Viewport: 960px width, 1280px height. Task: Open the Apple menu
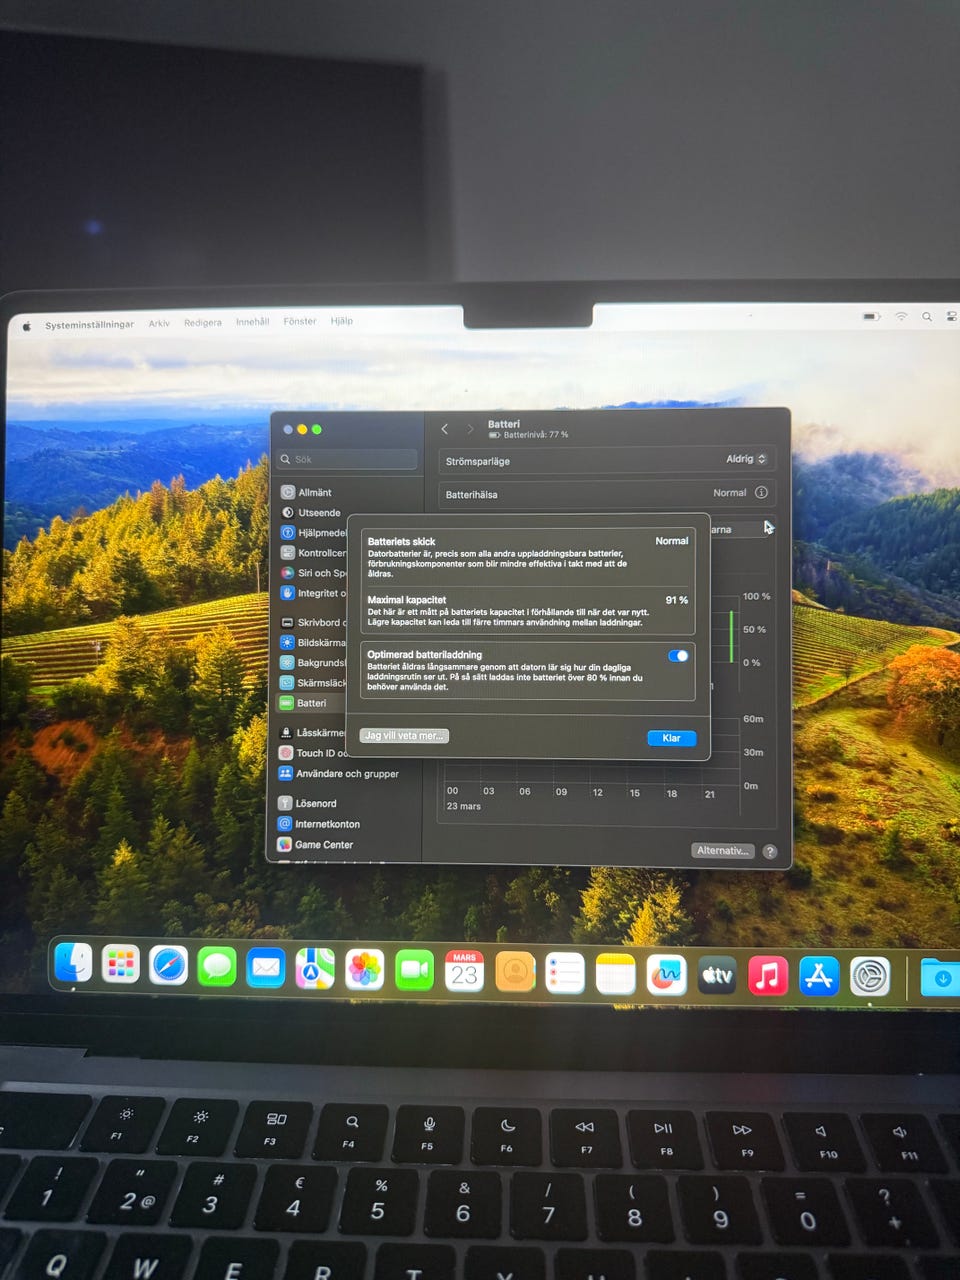point(27,325)
